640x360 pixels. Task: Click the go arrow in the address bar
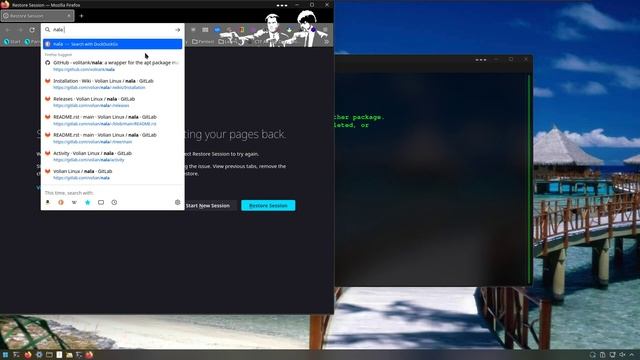(177, 30)
